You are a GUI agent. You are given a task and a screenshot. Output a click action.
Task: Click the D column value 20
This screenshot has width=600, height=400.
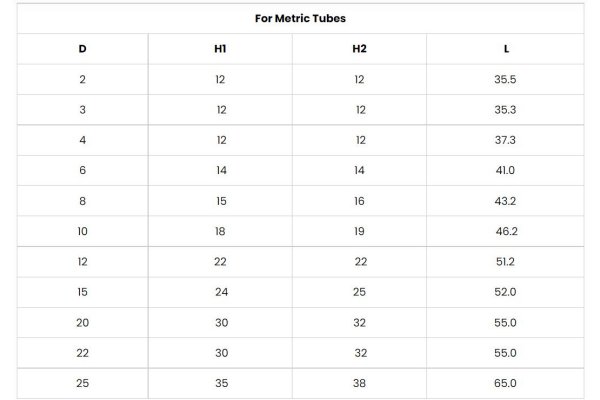pos(82,322)
